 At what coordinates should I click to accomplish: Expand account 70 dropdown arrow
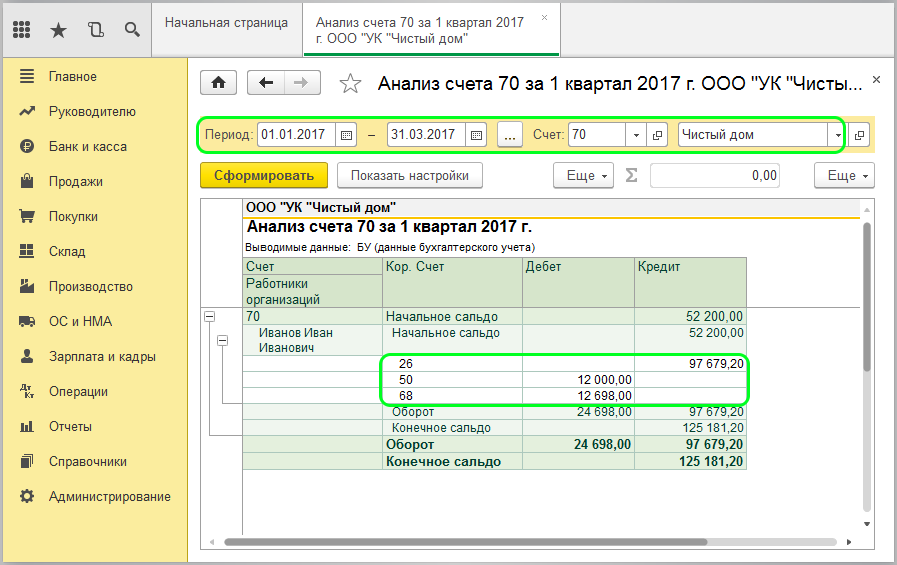(636, 135)
